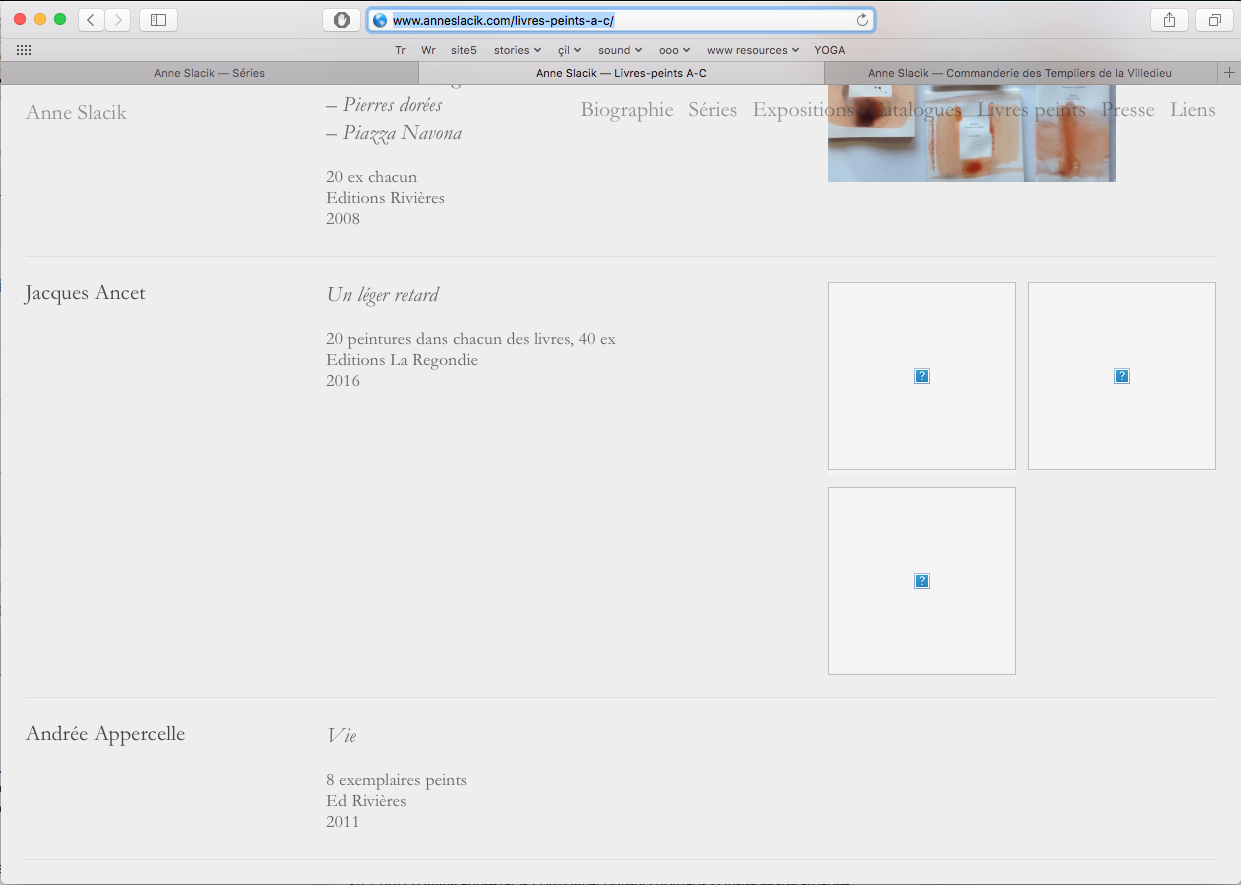Click the Liens navigation link

[x=1192, y=110]
